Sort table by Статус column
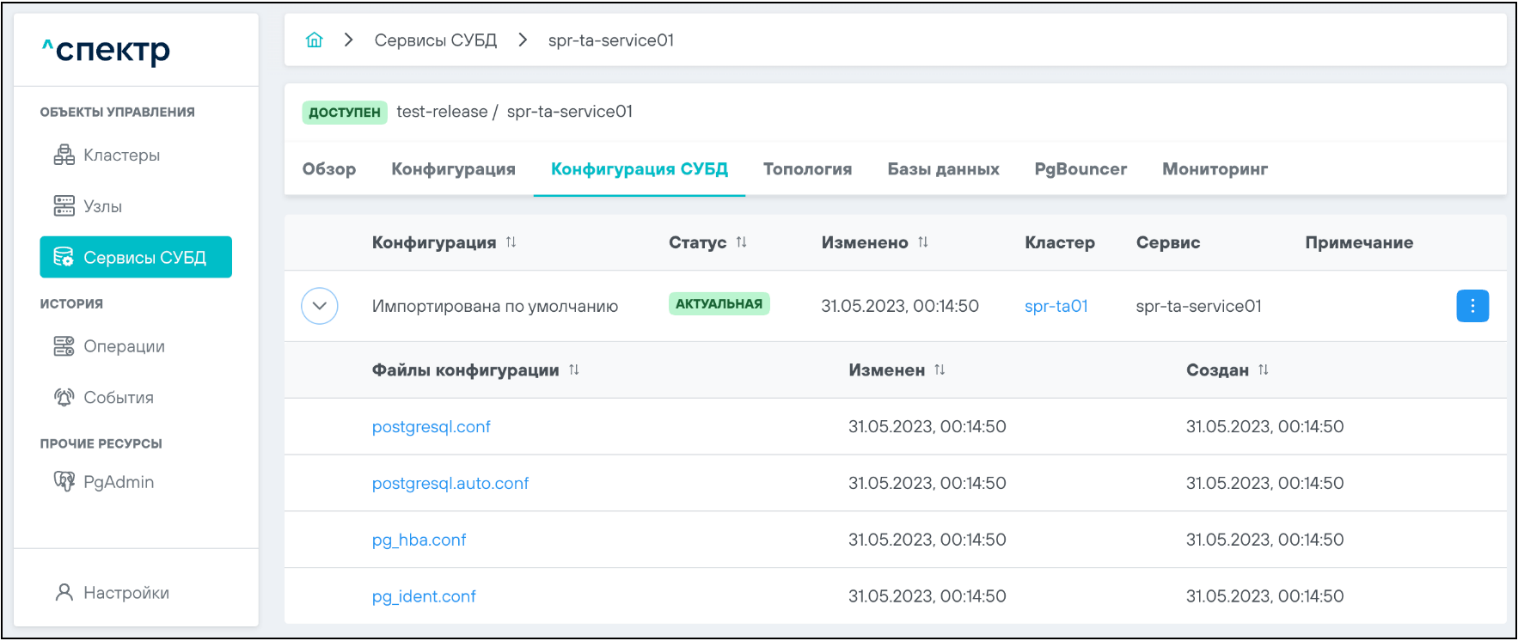The height and width of the screenshot is (641, 1518). coord(741,243)
